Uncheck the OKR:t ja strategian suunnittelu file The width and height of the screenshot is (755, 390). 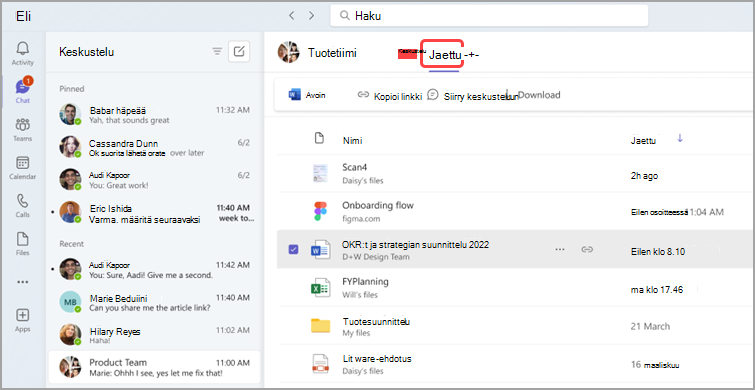[x=293, y=249]
